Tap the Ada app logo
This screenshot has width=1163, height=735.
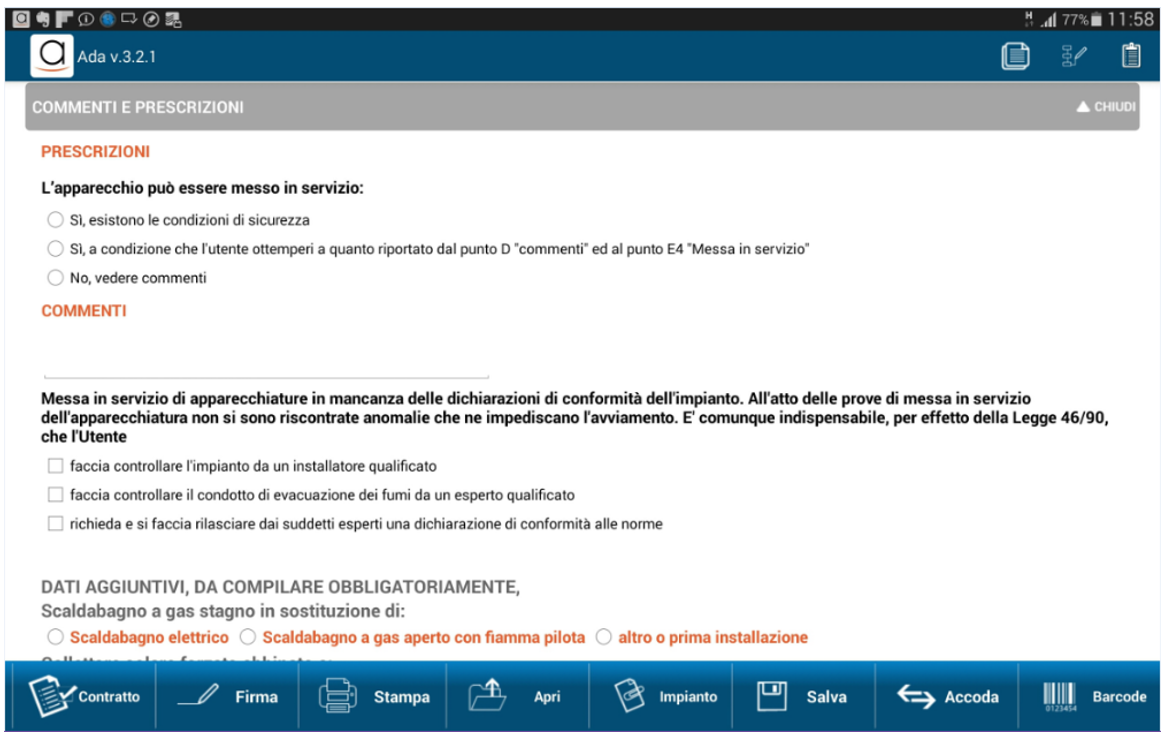52,56
